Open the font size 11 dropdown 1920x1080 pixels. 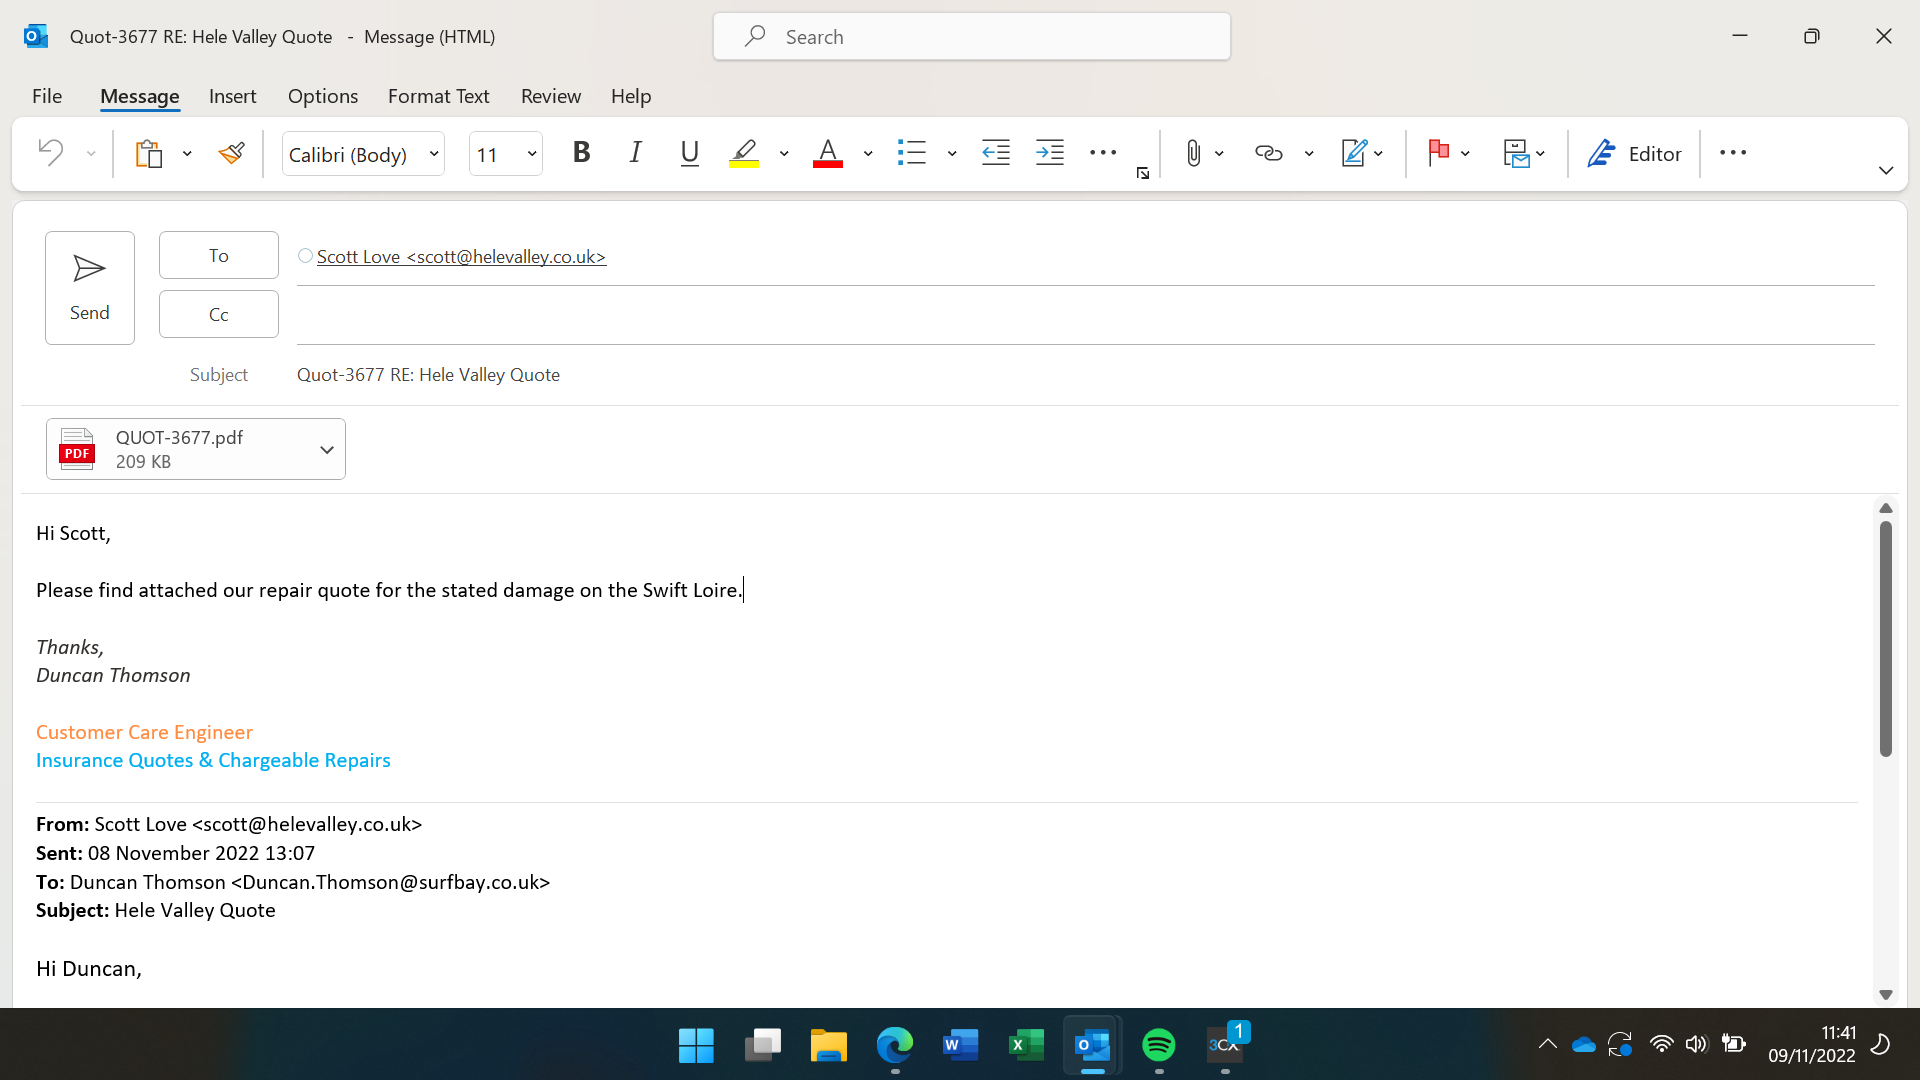pos(532,154)
